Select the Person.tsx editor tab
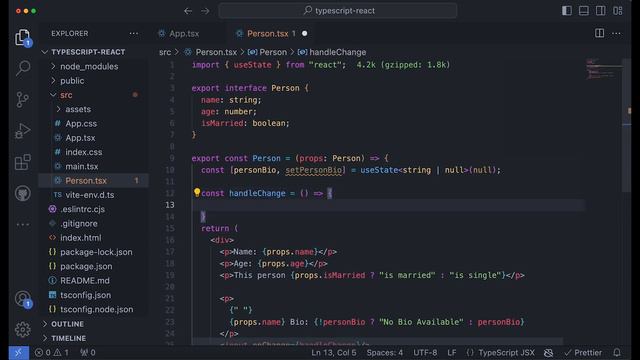 pyautogui.click(x=267, y=33)
